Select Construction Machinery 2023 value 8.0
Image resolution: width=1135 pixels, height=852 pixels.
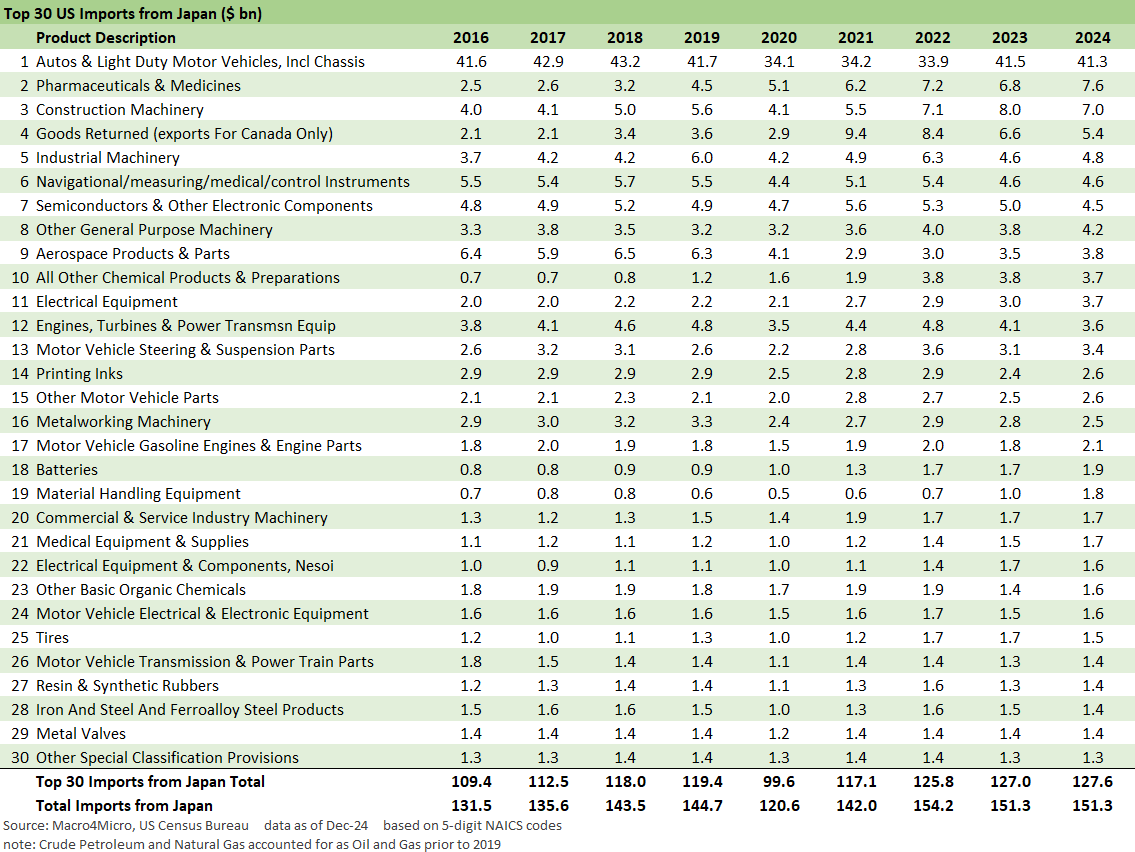click(x=1010, y=109)
